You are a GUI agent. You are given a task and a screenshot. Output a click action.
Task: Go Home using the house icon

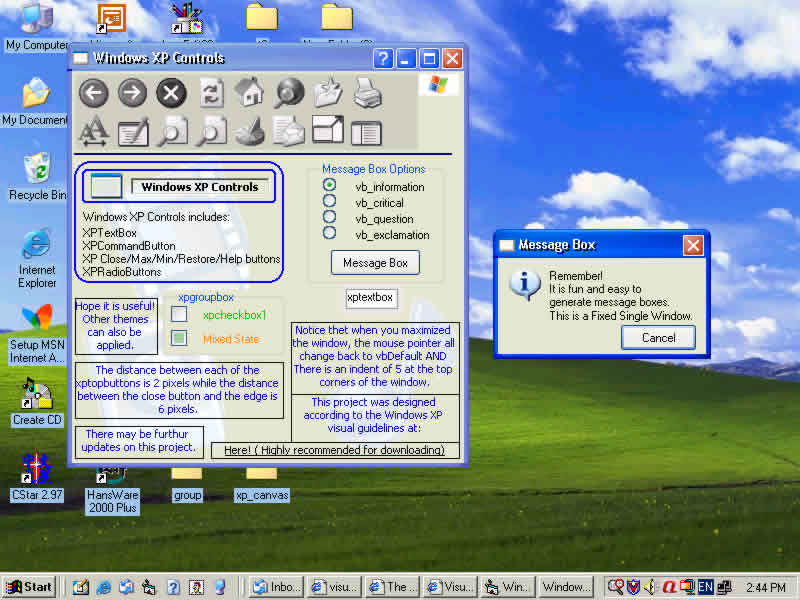click(x=249, y=94)
